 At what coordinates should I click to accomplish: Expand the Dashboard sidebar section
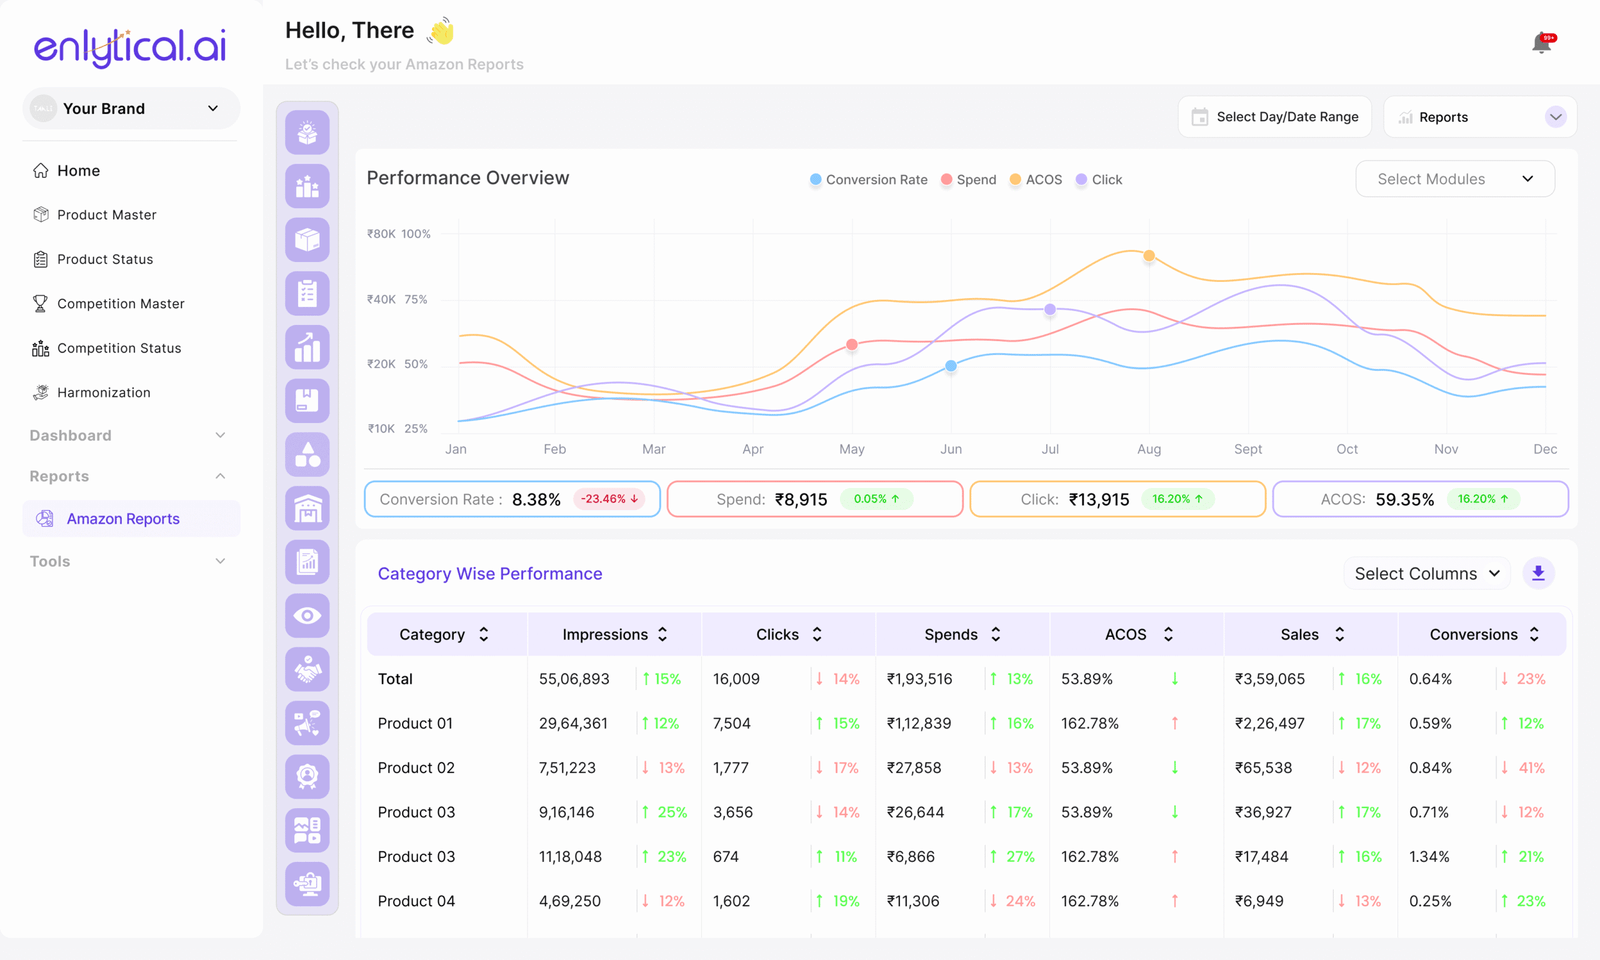[x=128, y=436]
